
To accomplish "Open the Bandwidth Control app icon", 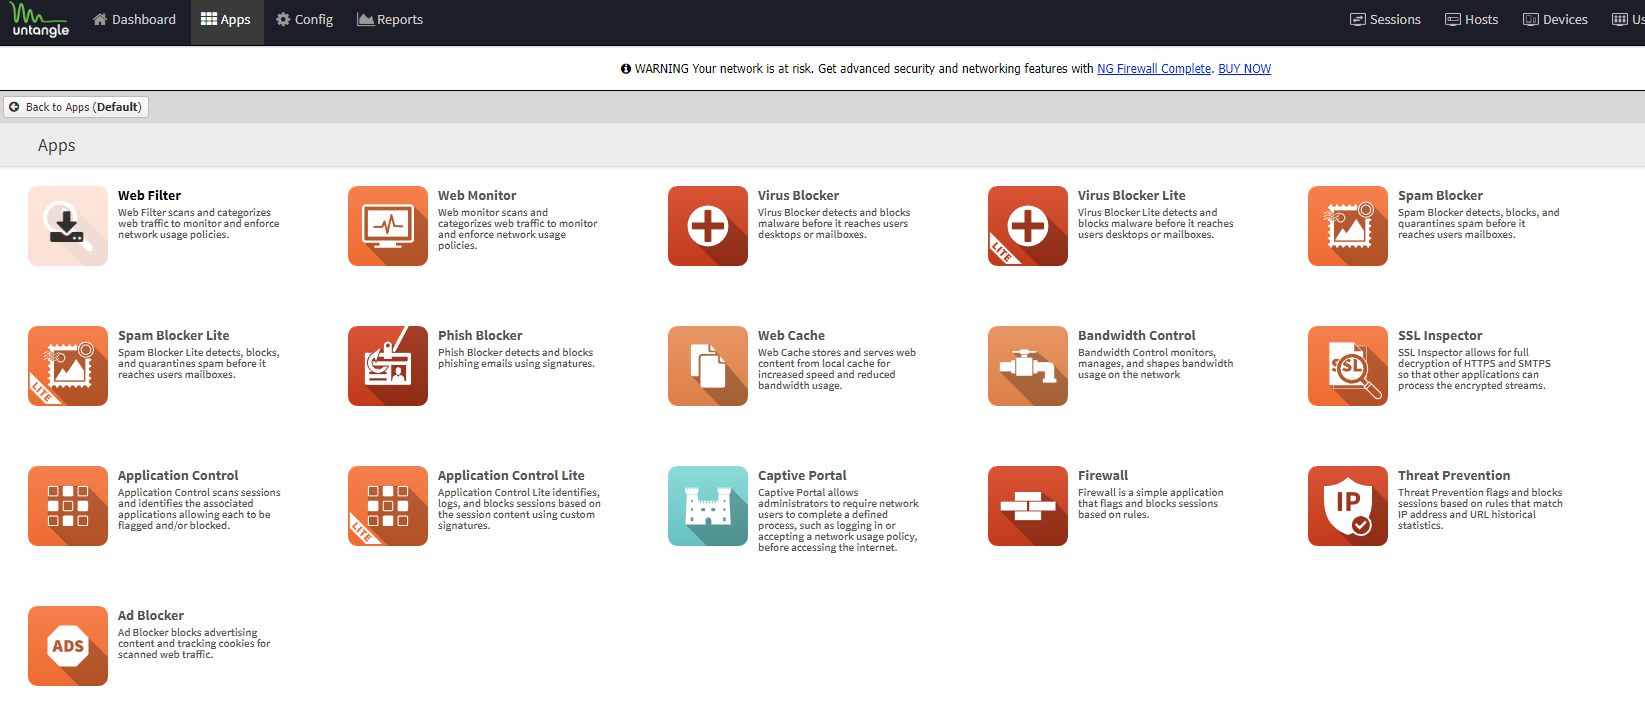I will coord(1028,366).
